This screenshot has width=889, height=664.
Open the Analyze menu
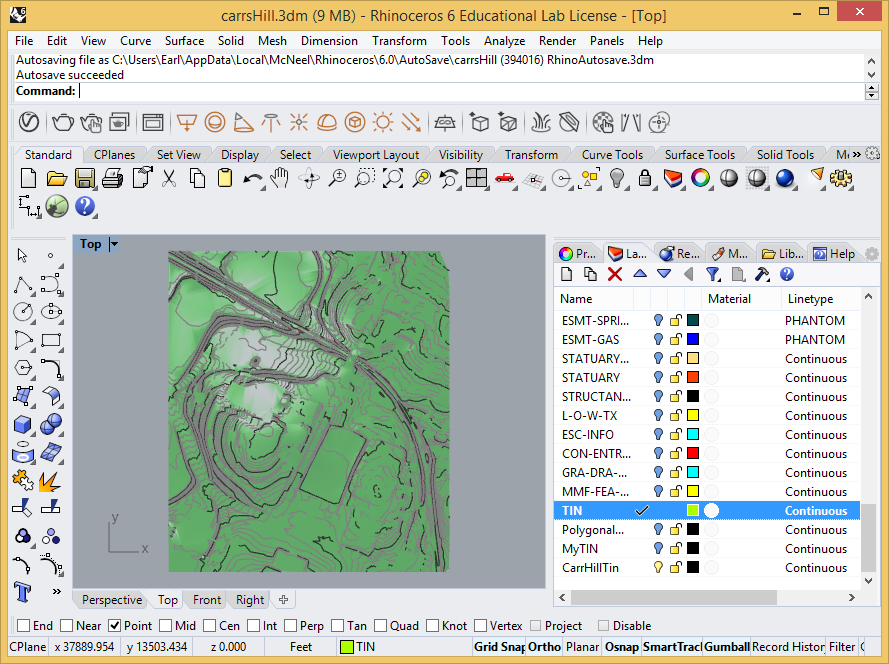(504, 41)
